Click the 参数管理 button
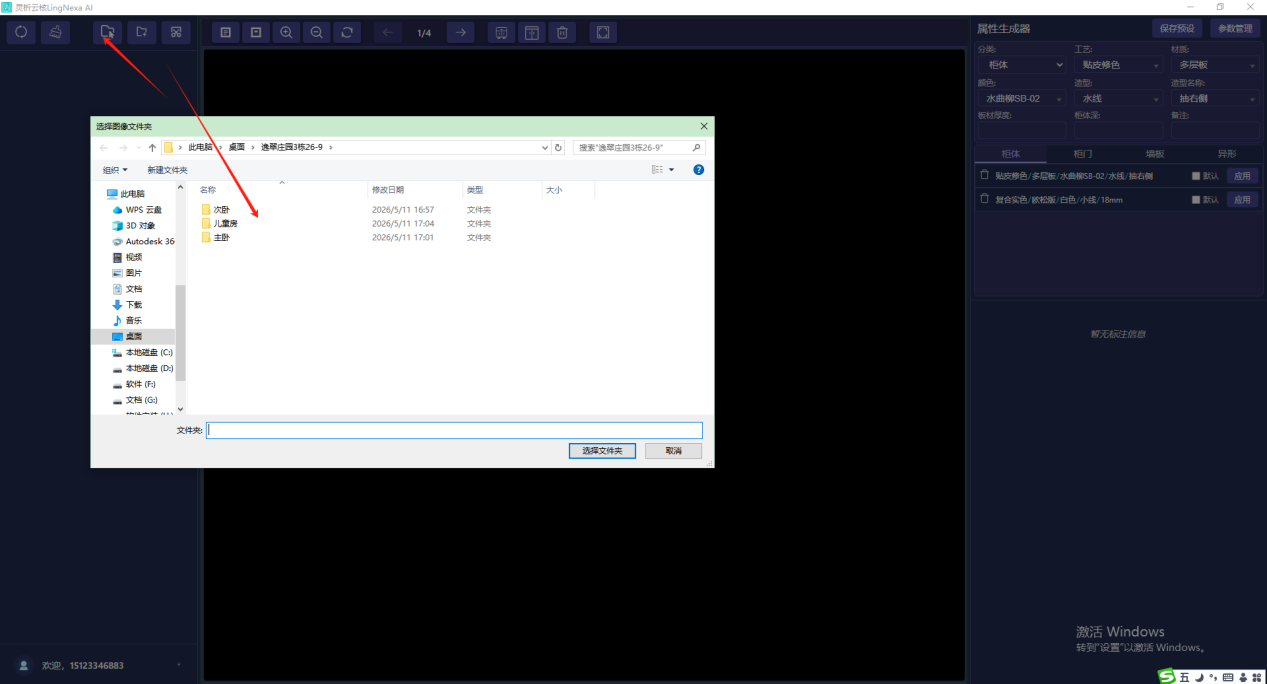 1235,29
